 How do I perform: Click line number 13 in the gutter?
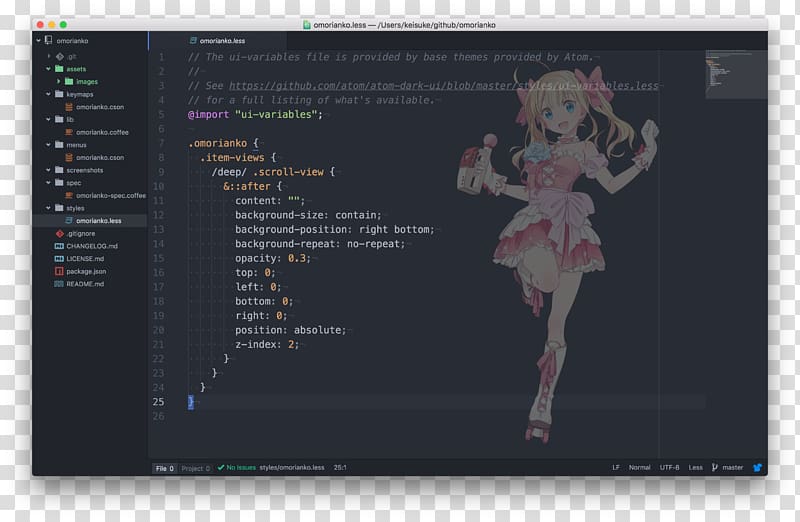(158, 230)
